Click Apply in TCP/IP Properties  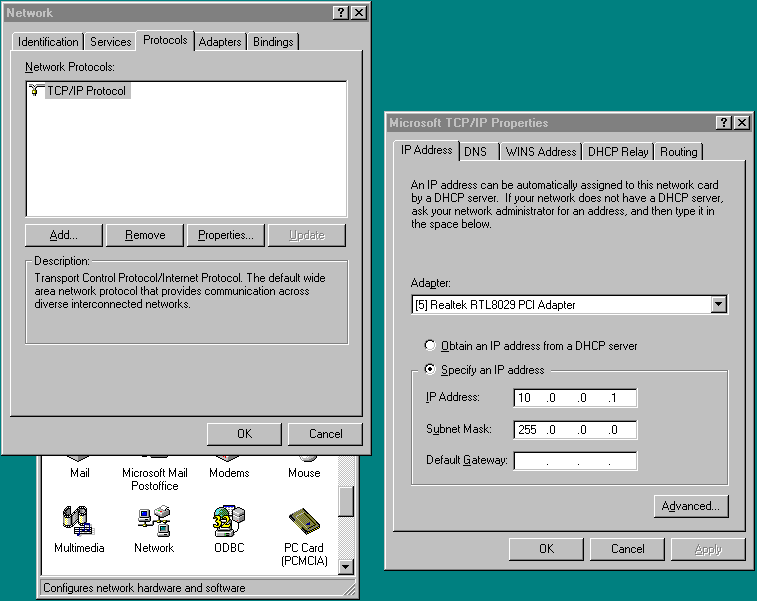pyautogui.click(x=708, y=549)
